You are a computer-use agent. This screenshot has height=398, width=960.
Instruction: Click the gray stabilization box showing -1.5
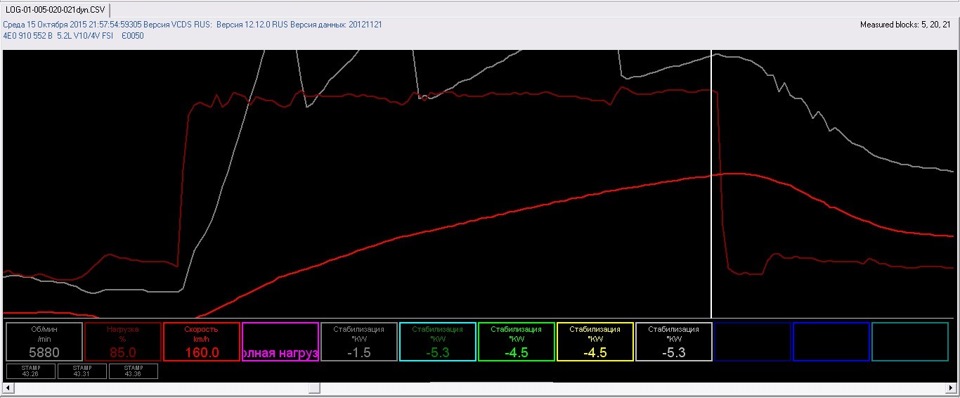click(x=359, y=342)
